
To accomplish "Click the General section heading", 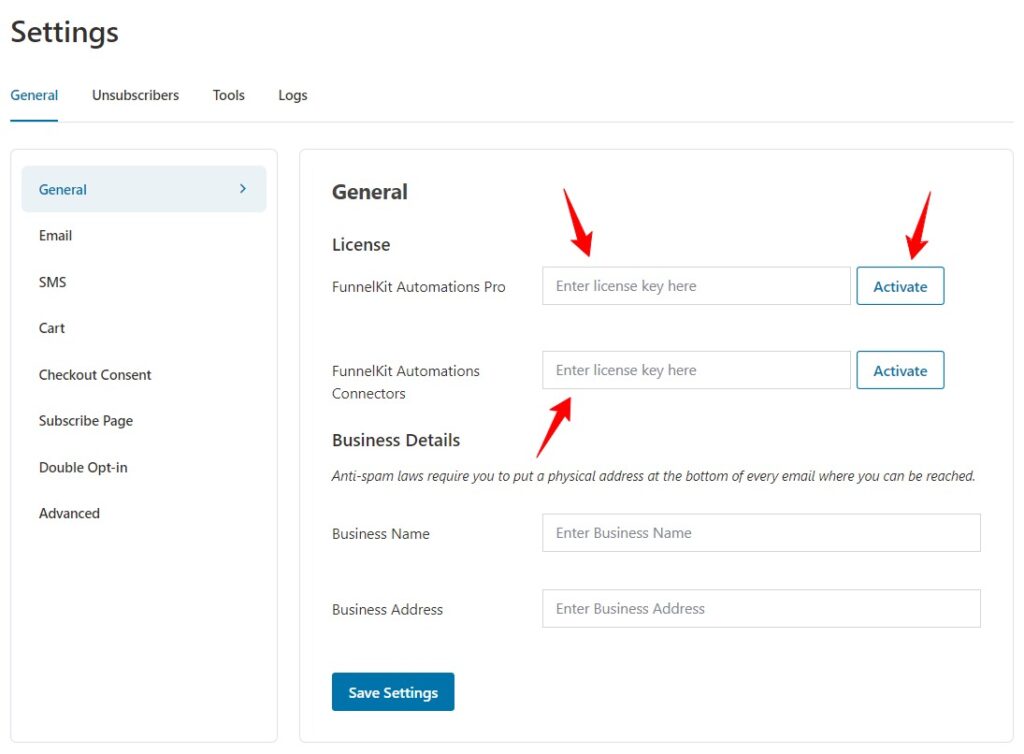I will pos(370,192).
